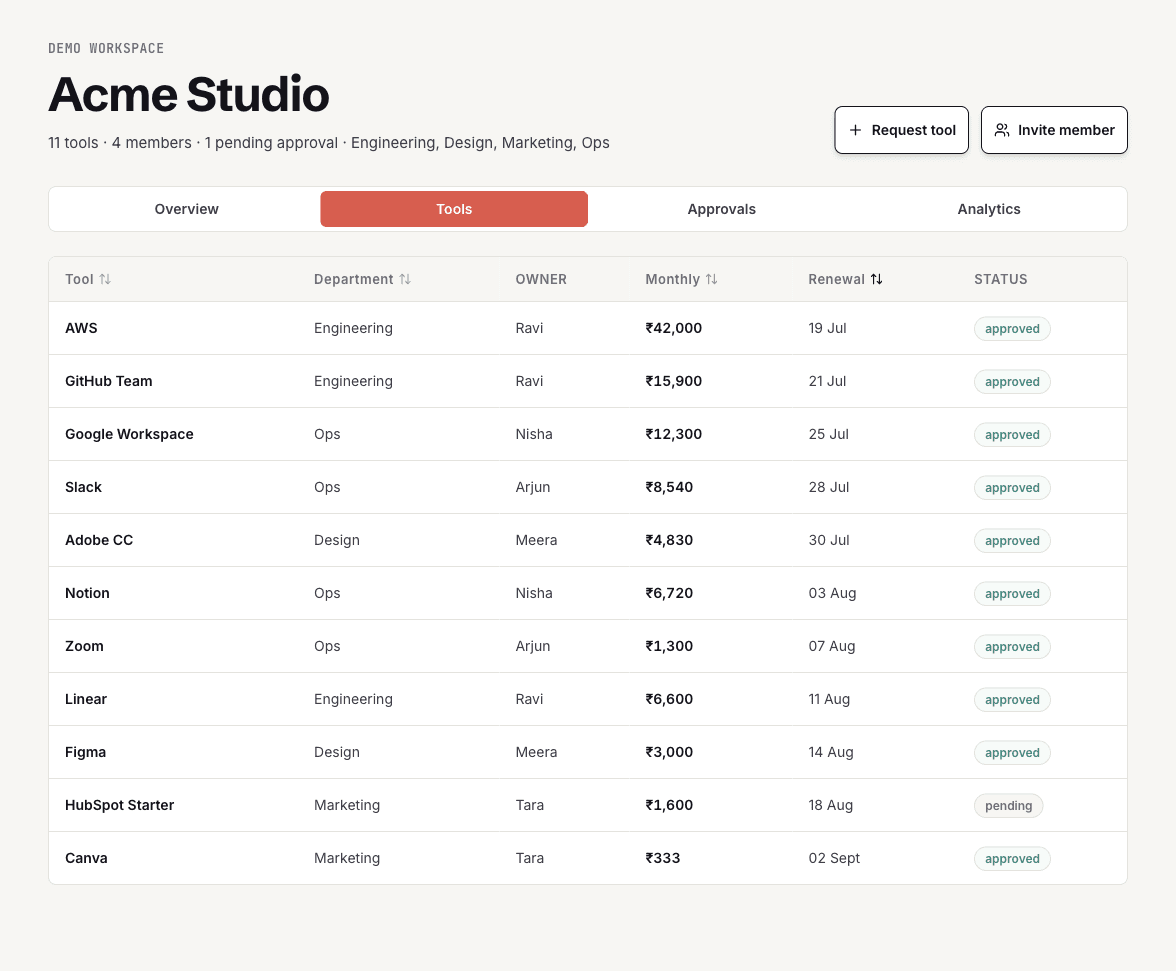Viewport: 1176px width, 971px height.
Task: Click the ₹8,540 Slack cost
Action: (669, 487)
